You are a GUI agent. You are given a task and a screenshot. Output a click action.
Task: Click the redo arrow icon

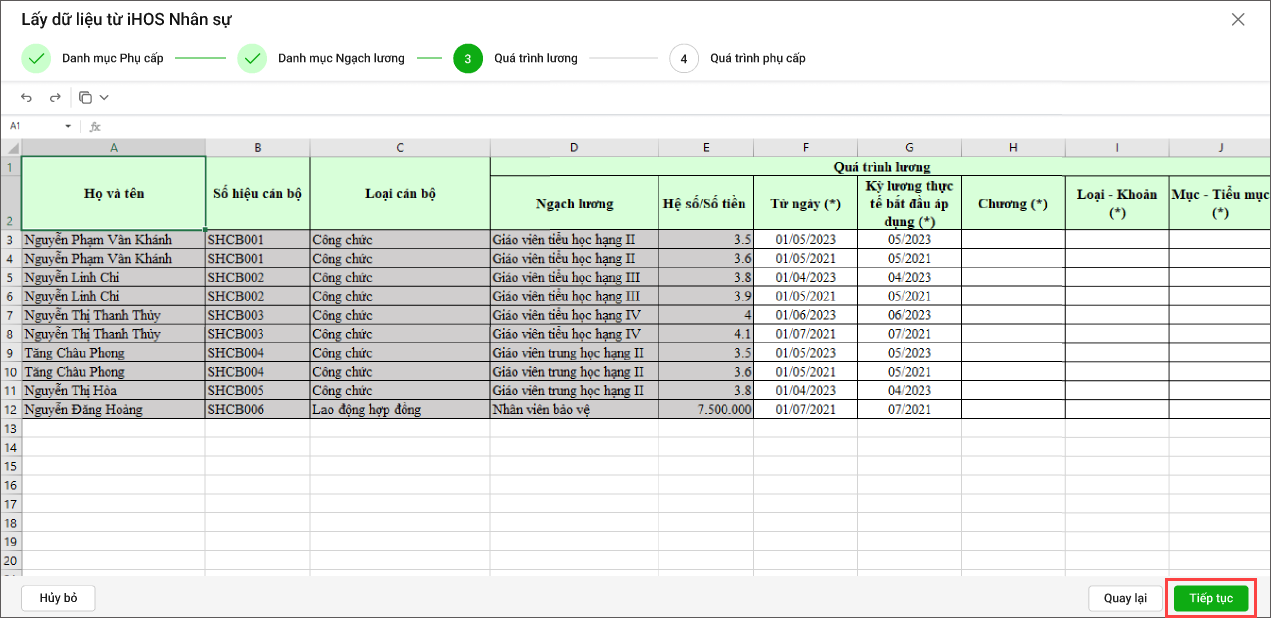(x=55, y=98)
